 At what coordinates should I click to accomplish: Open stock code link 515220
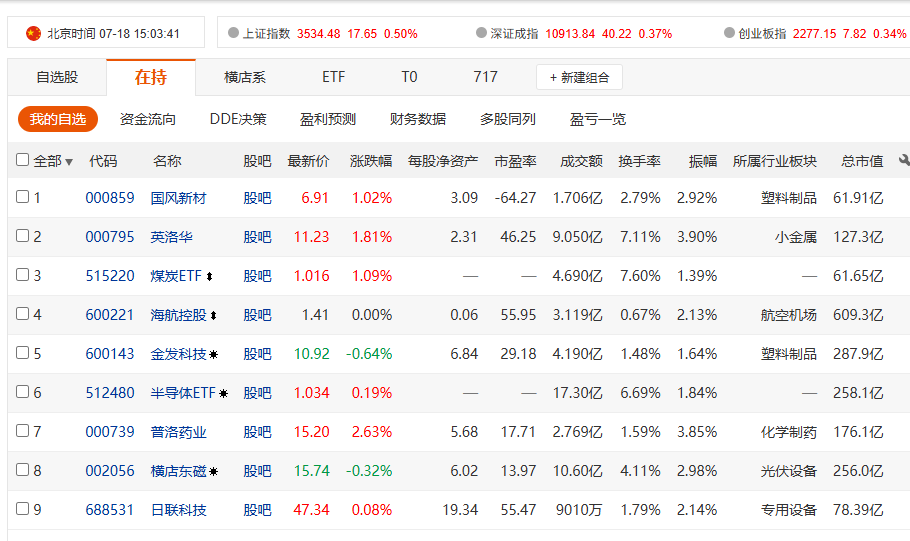[x=110, y=276]
